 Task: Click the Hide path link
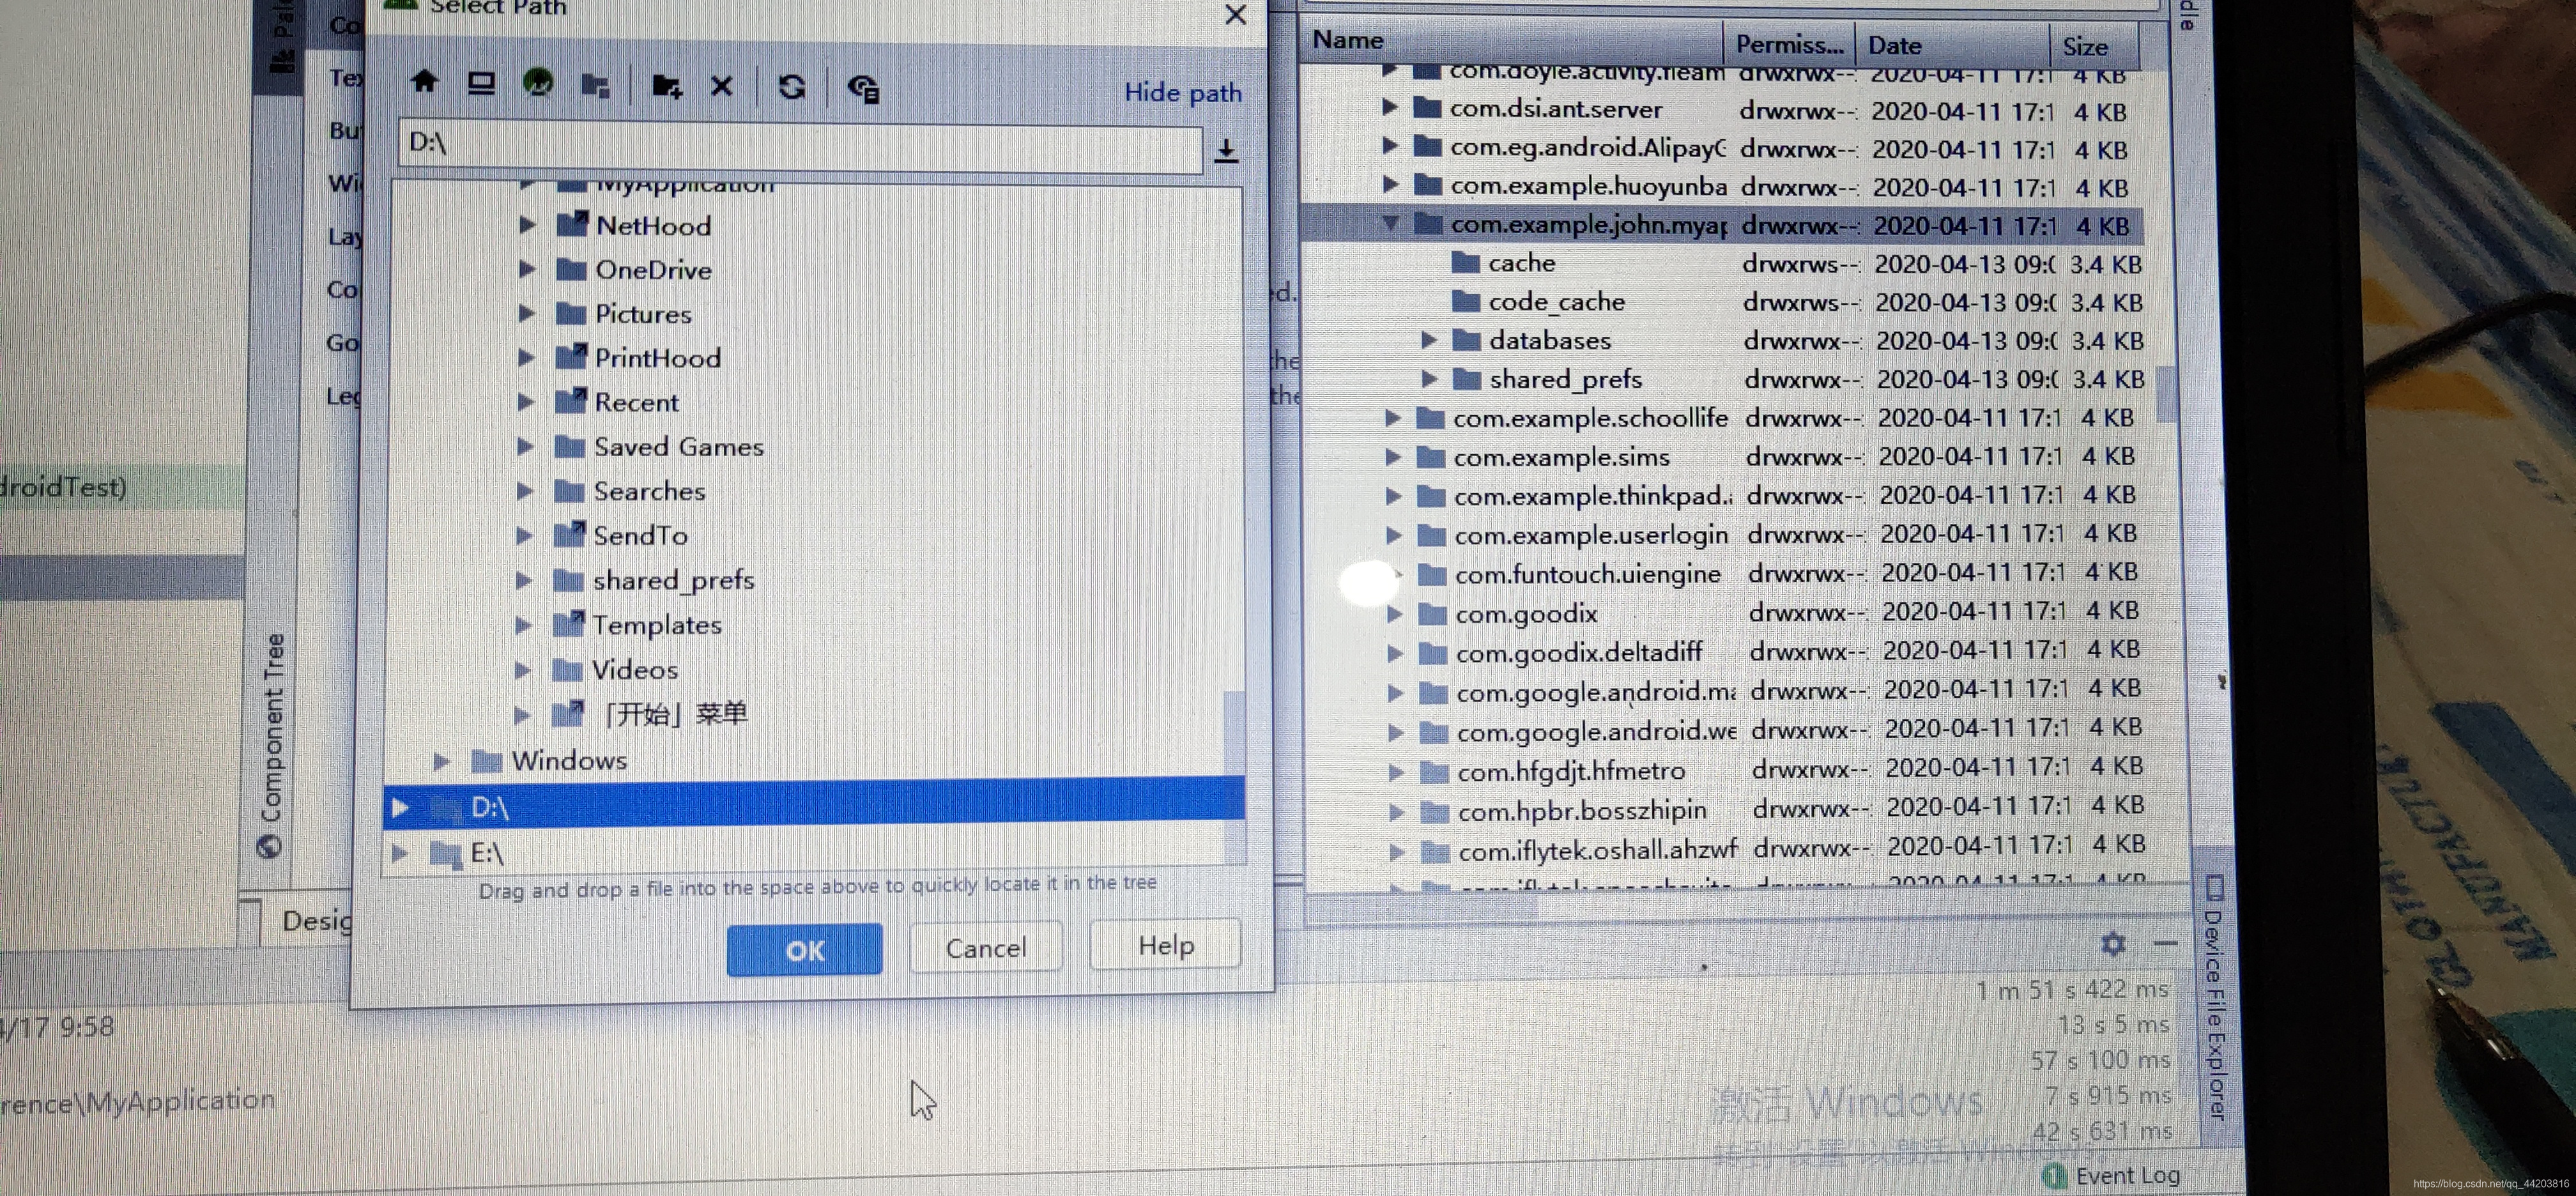(x=1182, y=93)
